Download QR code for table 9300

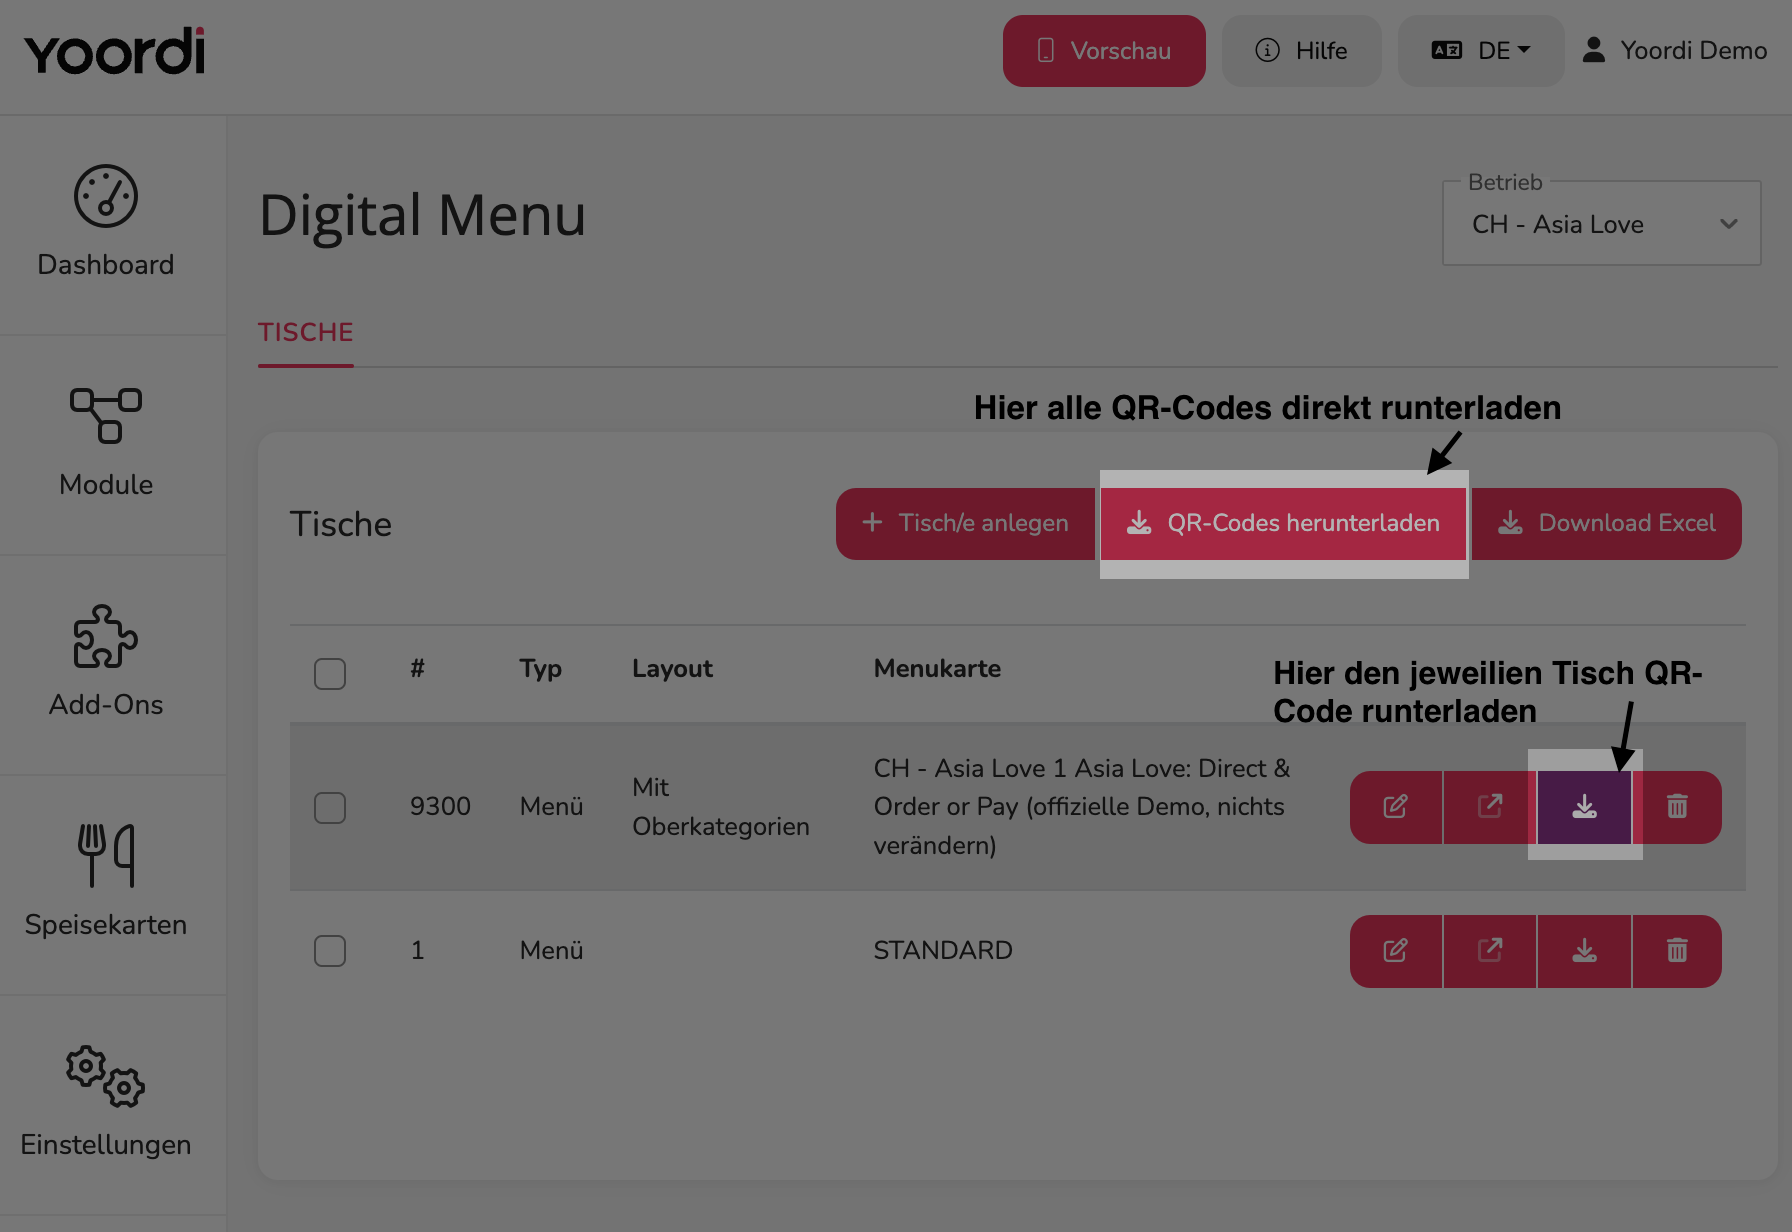[1585, 807]
